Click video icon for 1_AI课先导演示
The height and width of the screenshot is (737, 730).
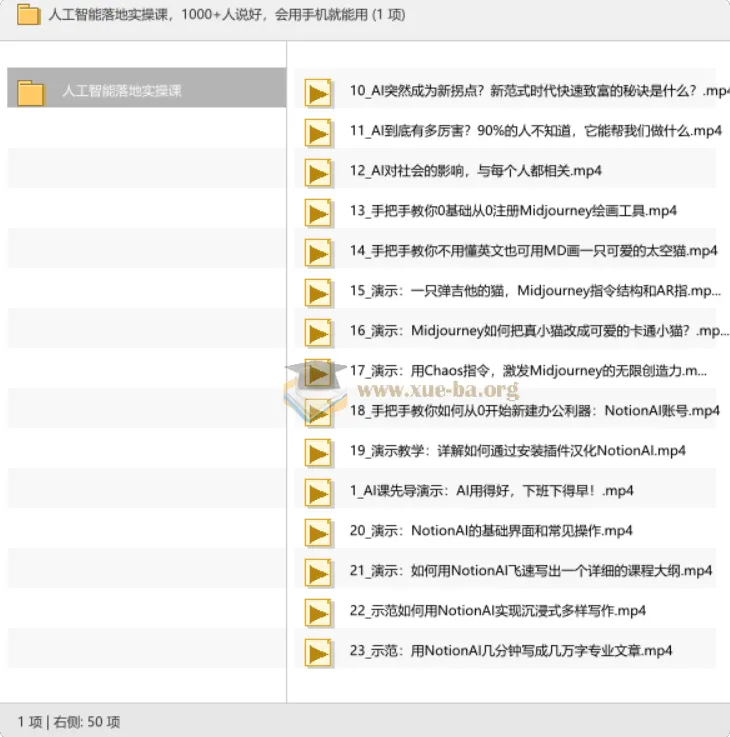click(318, 492)
